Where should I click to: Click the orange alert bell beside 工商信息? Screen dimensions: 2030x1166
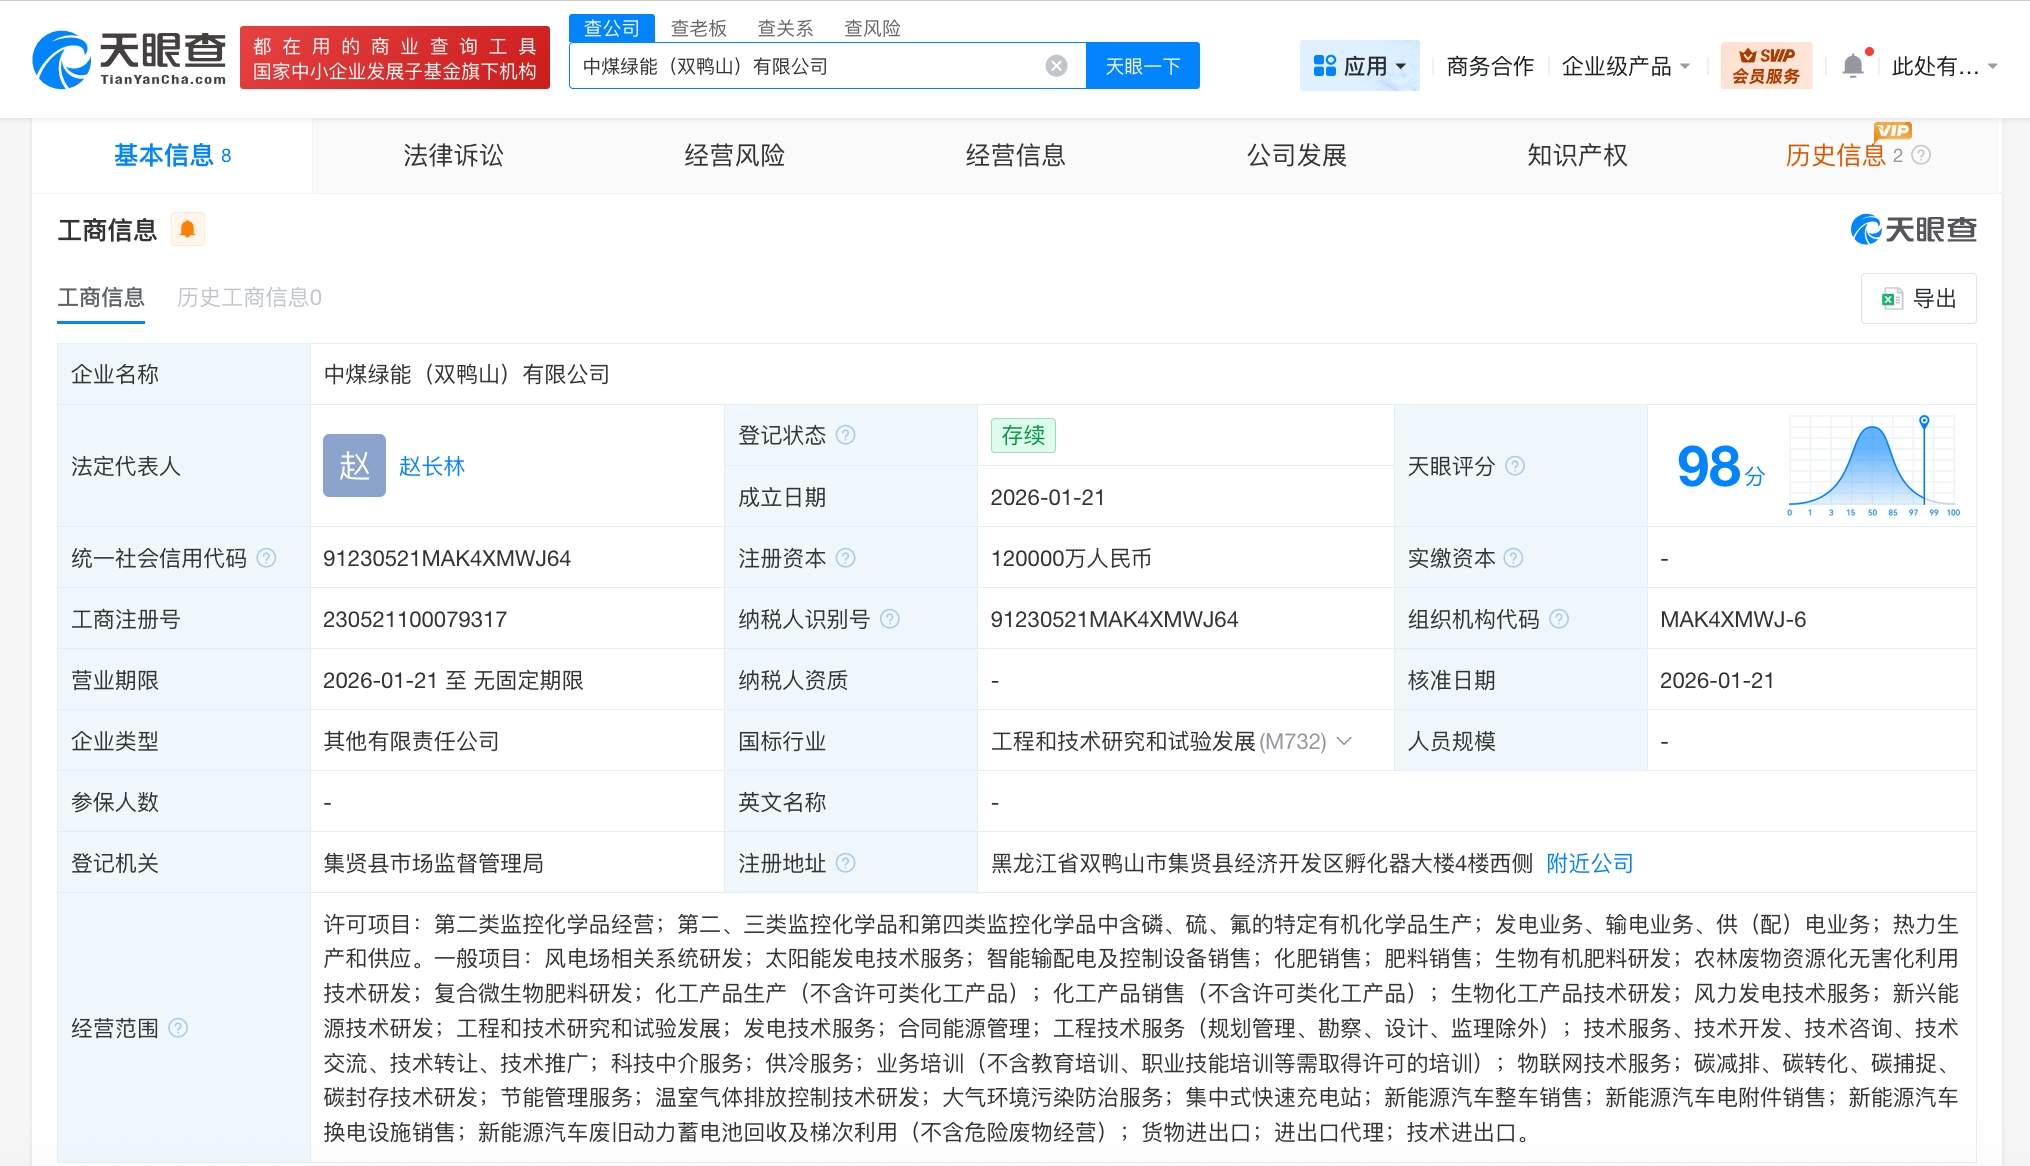tap(187, 229)
